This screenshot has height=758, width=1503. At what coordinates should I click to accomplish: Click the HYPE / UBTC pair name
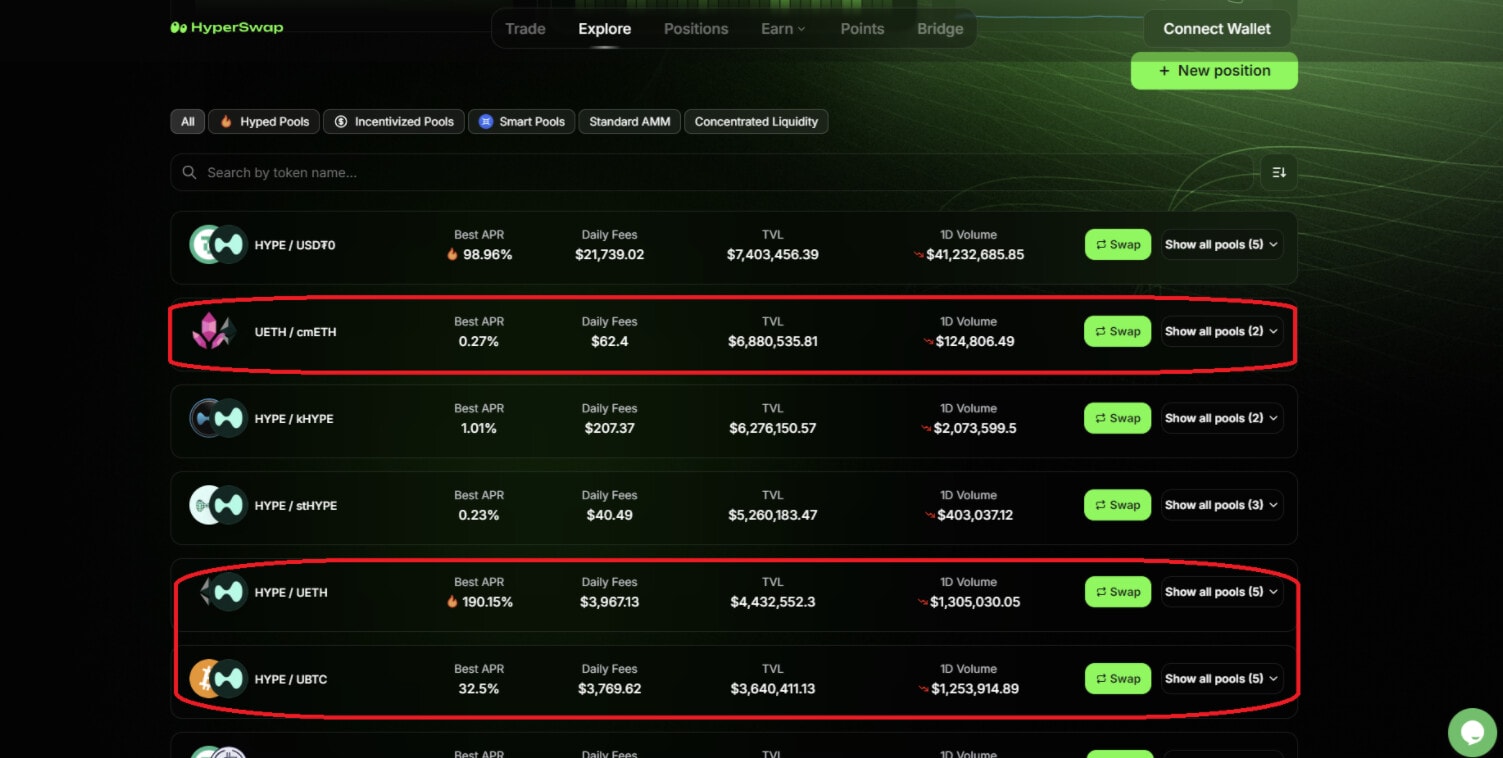(x=291, y=680)
